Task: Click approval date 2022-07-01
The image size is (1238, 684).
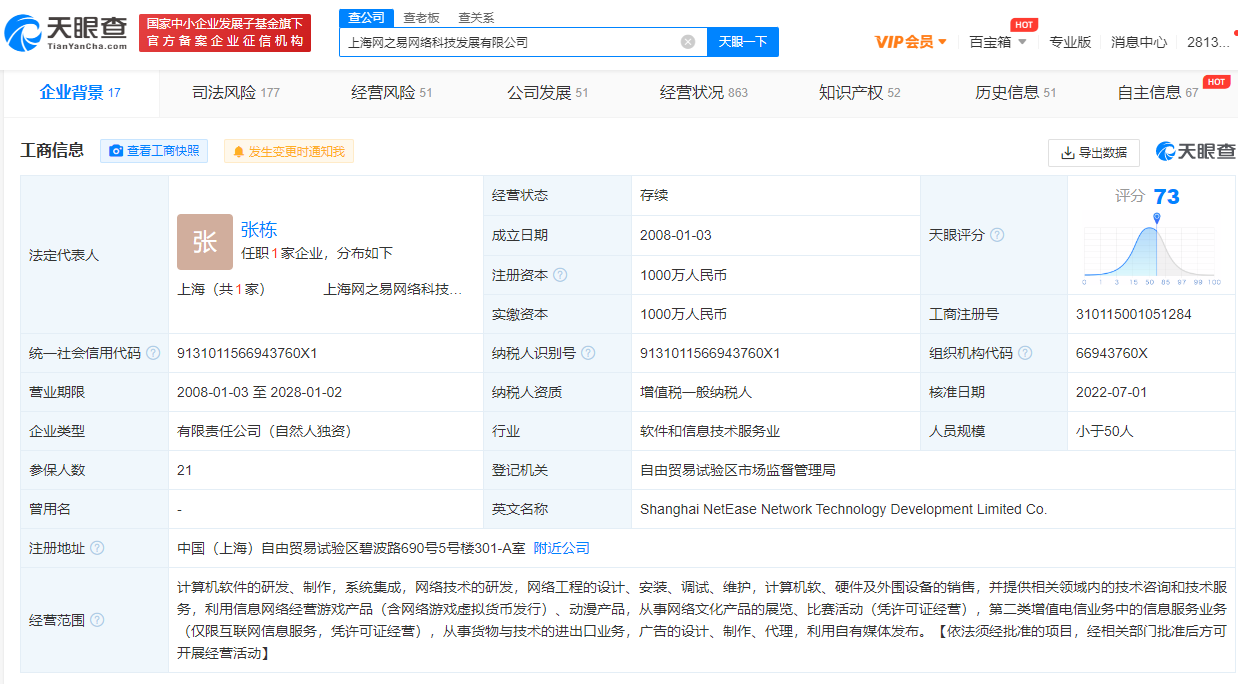Action: click(1112, 392)
